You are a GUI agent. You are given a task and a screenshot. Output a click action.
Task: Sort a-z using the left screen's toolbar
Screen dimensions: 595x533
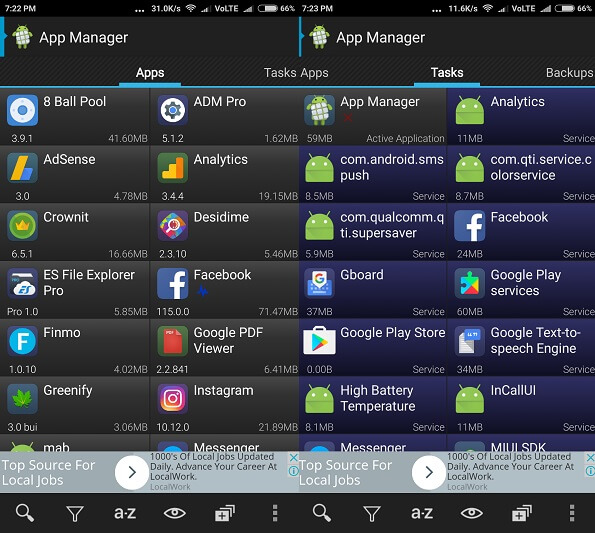125,513
